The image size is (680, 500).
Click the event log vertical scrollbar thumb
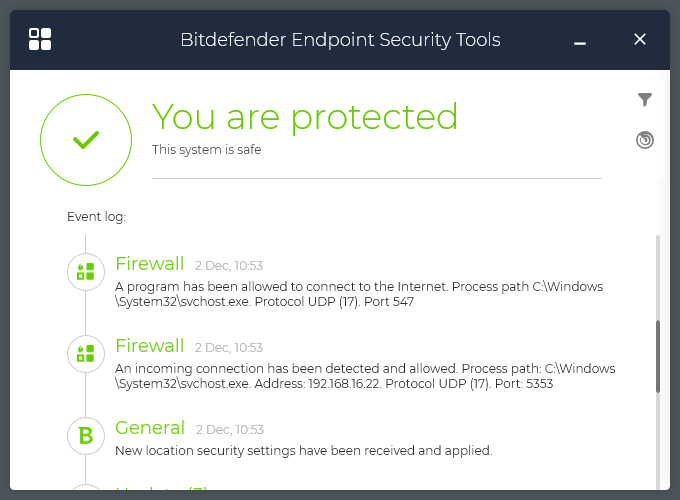click(x=657, y=355)
